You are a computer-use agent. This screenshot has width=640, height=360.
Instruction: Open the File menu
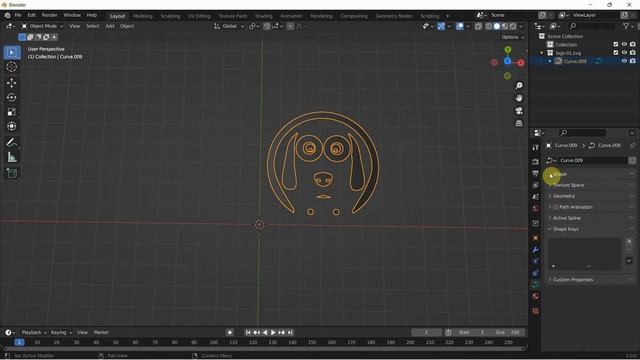[x=18, y=15]
